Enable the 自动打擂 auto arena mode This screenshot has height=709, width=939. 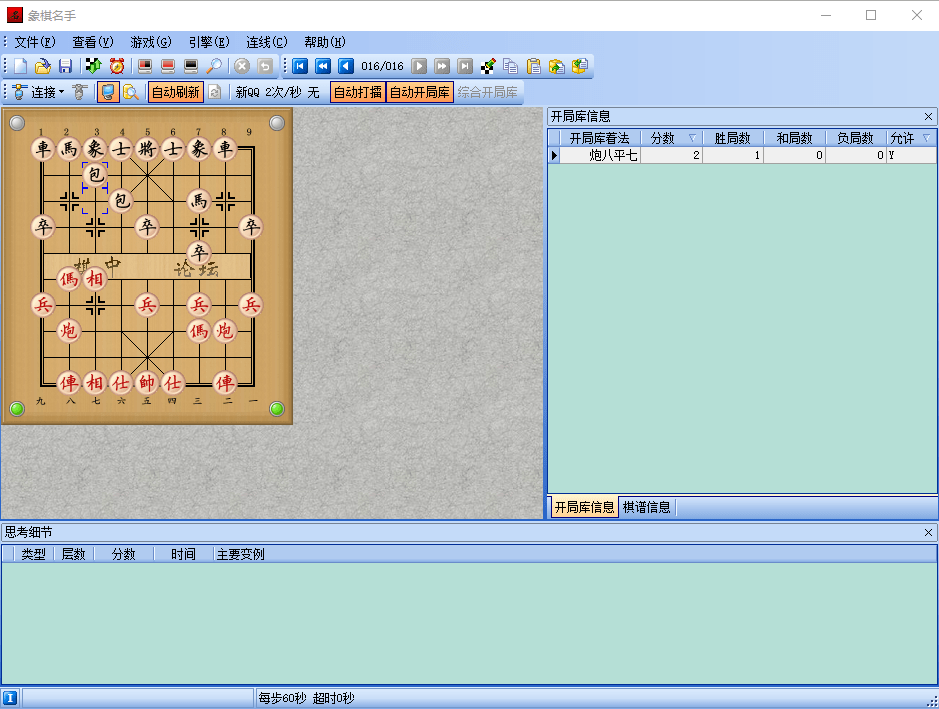pyautogui.click(x=357, y=91)
